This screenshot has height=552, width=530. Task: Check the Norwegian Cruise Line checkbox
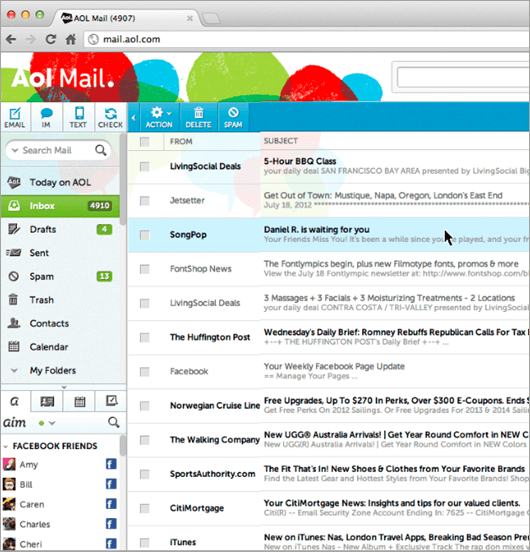[145, 406]
